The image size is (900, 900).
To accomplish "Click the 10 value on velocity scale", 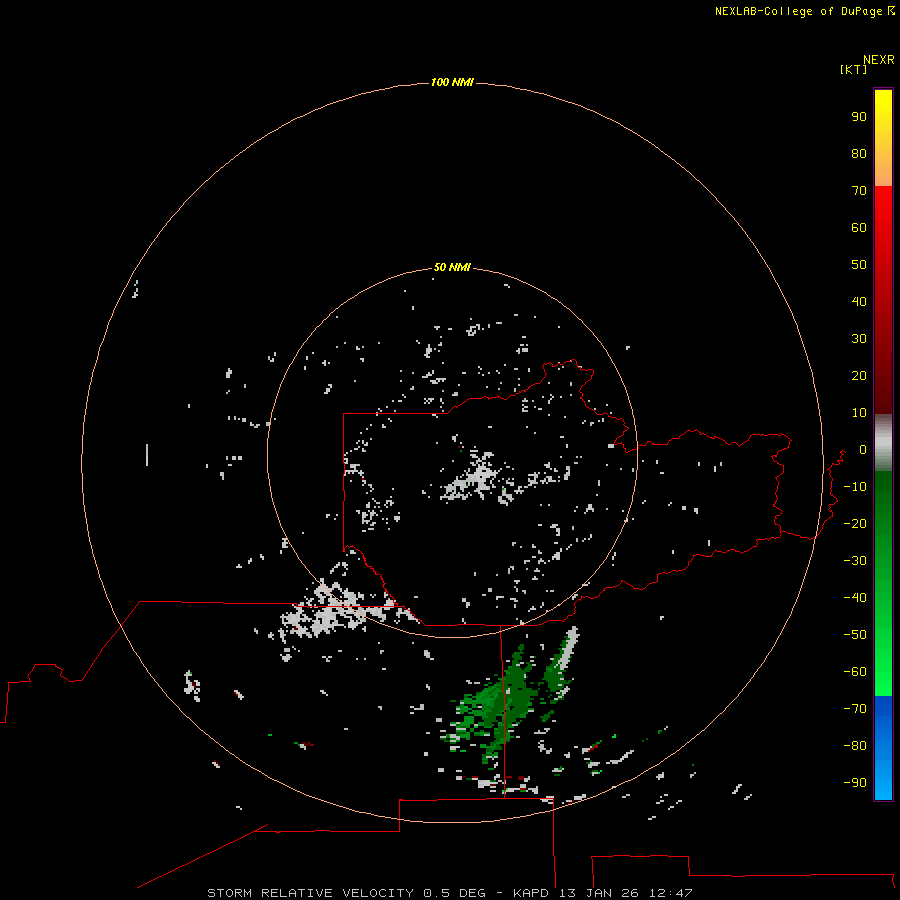I will (x=859, y=413).
